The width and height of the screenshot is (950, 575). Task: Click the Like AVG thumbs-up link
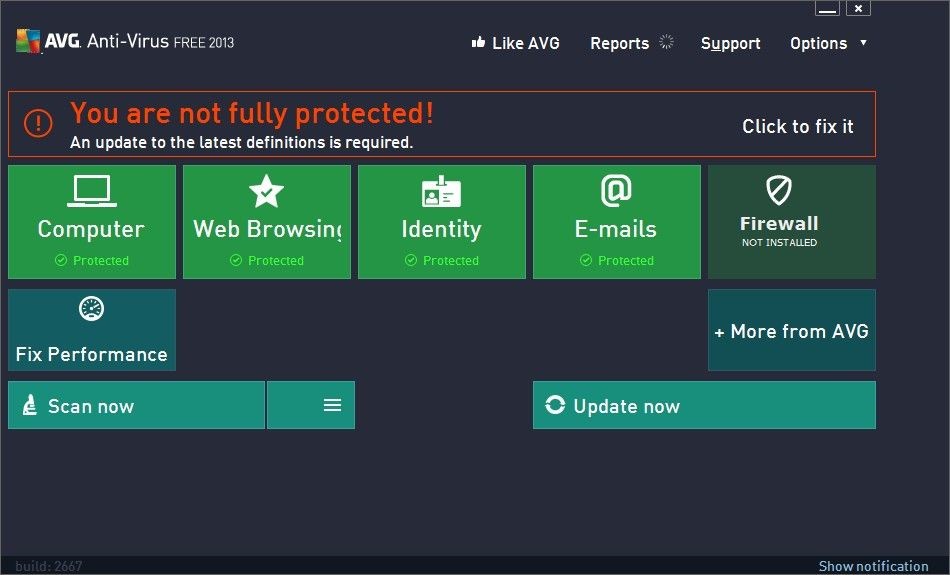tap(515, 43)
